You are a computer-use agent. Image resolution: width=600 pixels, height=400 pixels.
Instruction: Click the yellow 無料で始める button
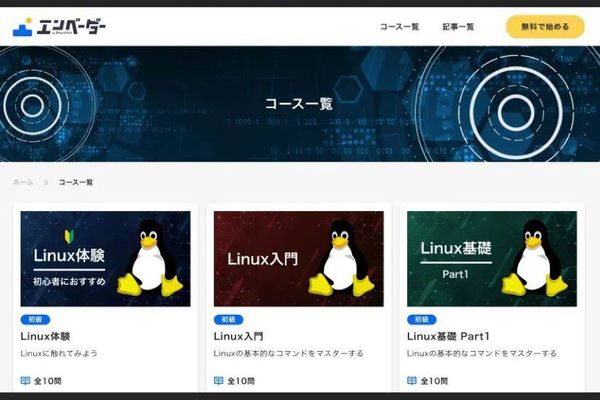[x=545, y=27]
